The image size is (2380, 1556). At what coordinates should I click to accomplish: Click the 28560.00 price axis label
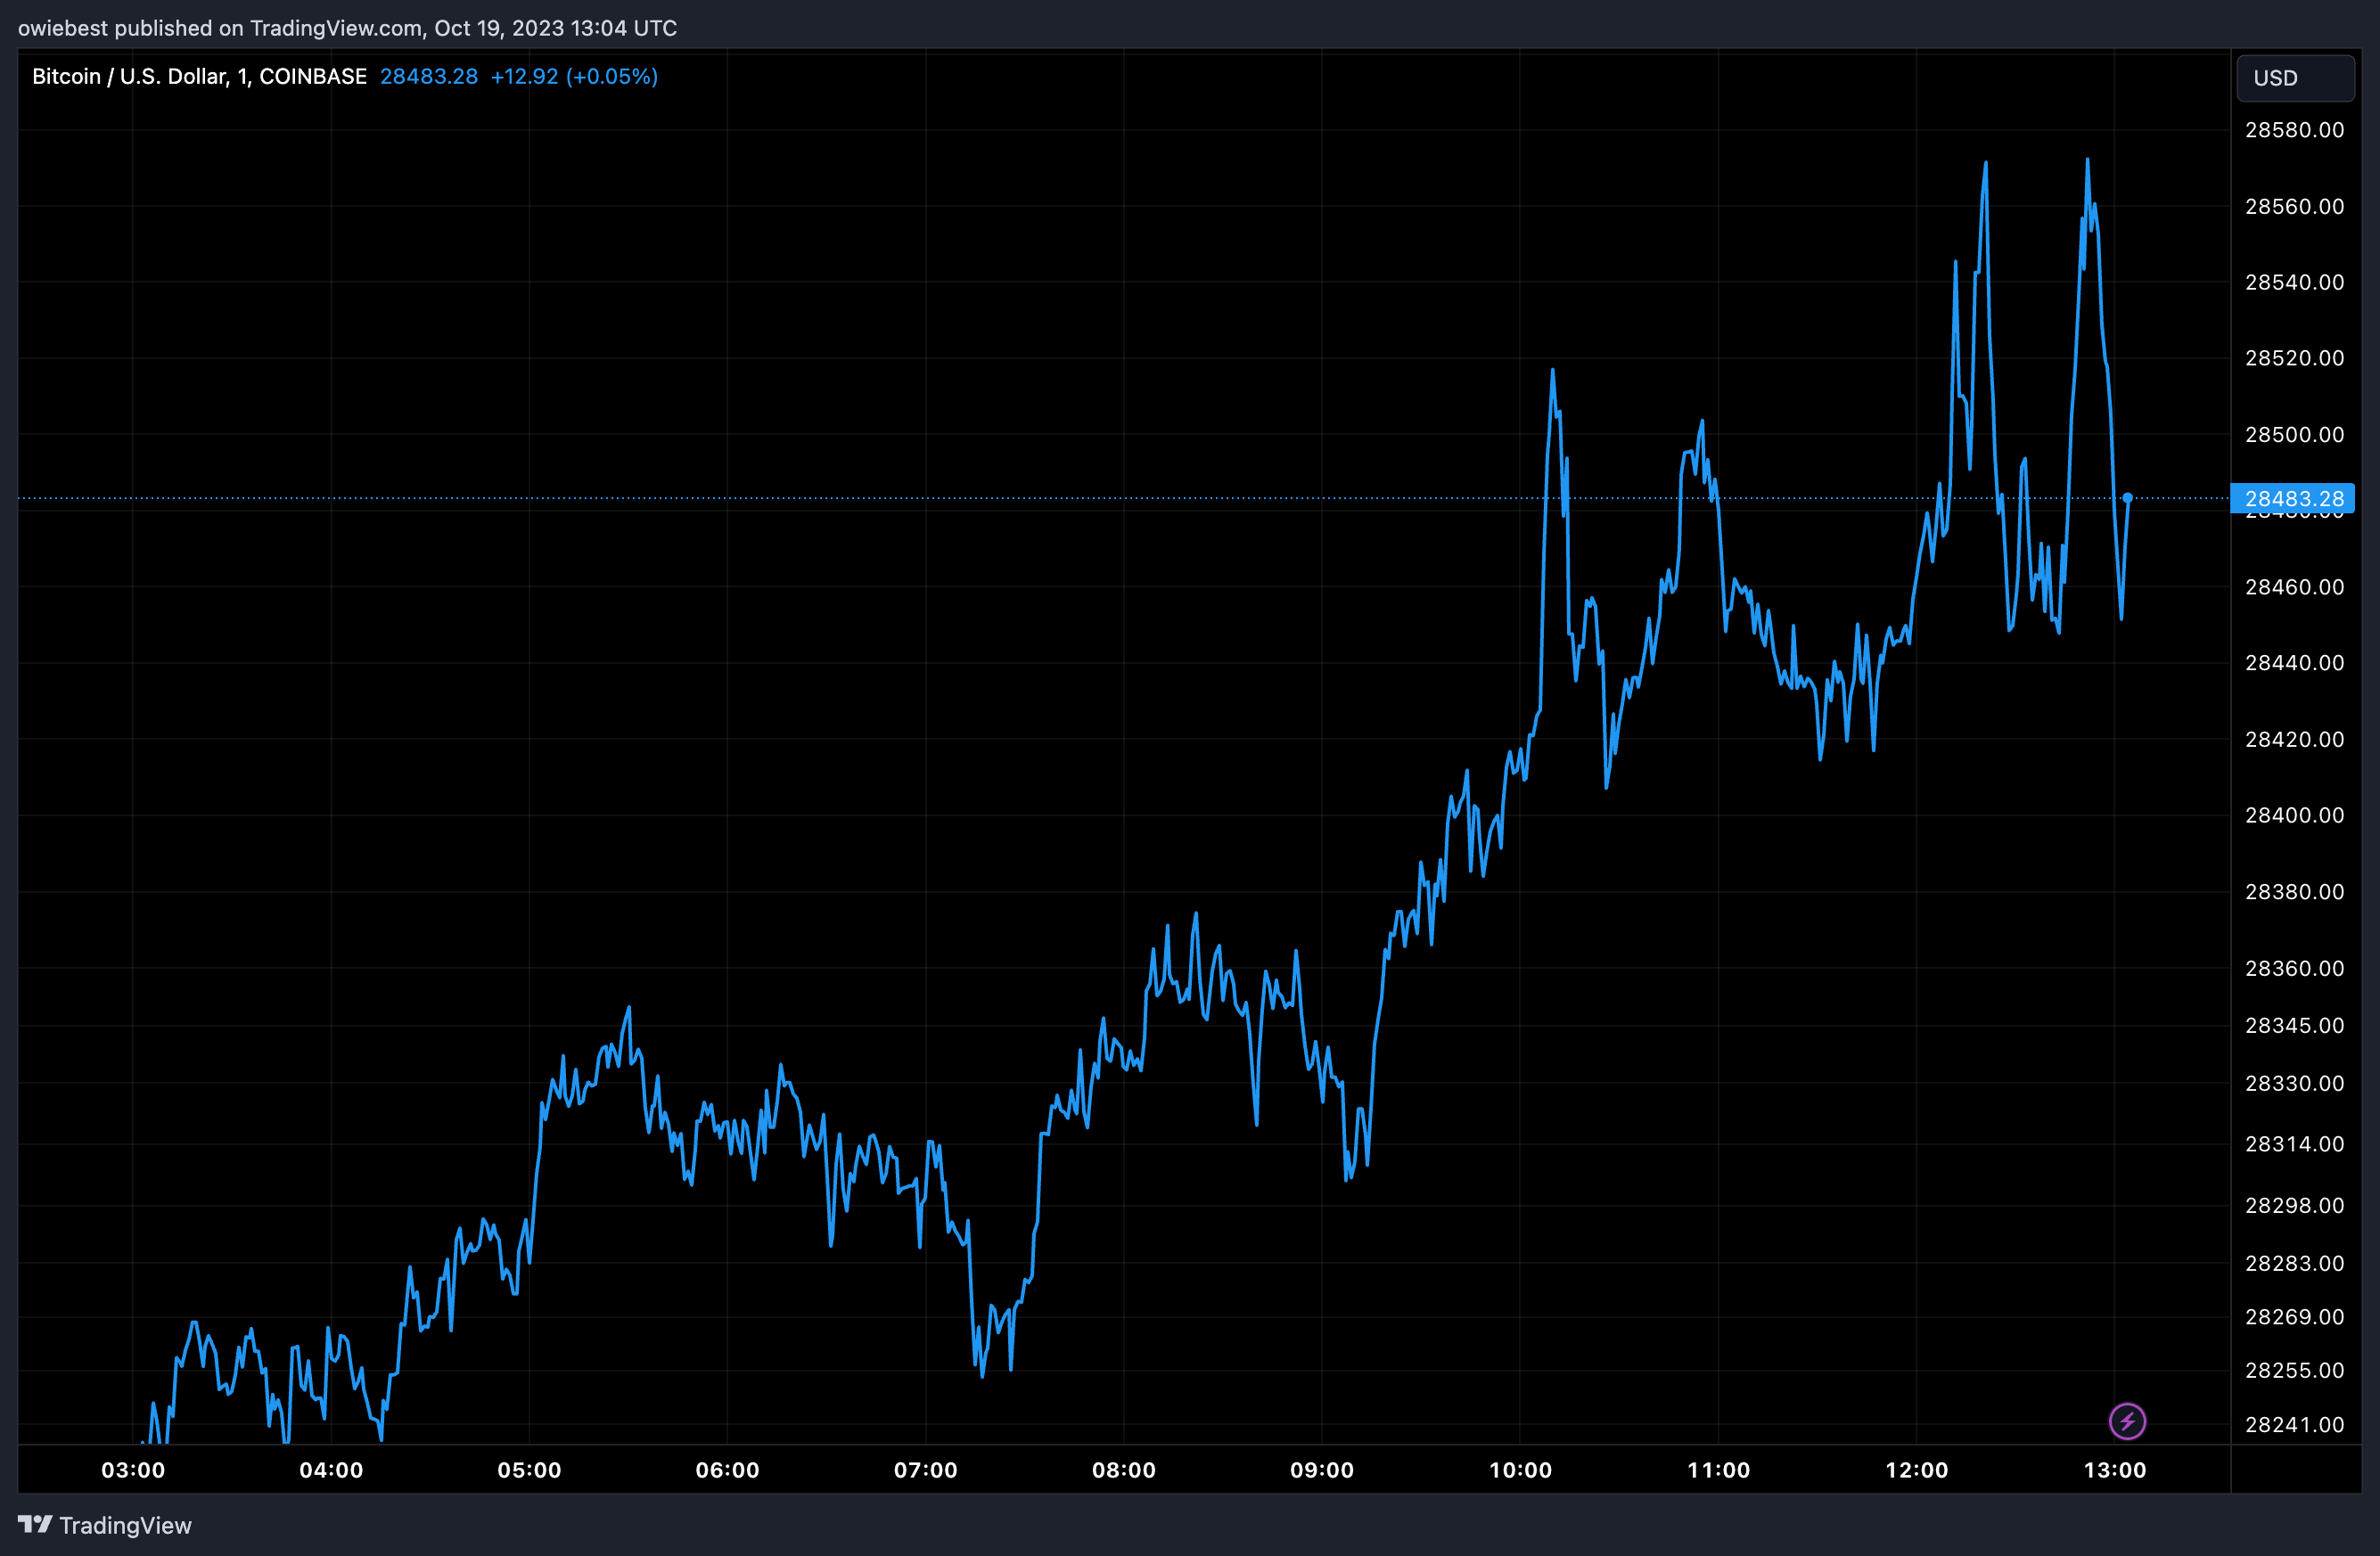coord(2294,206)
